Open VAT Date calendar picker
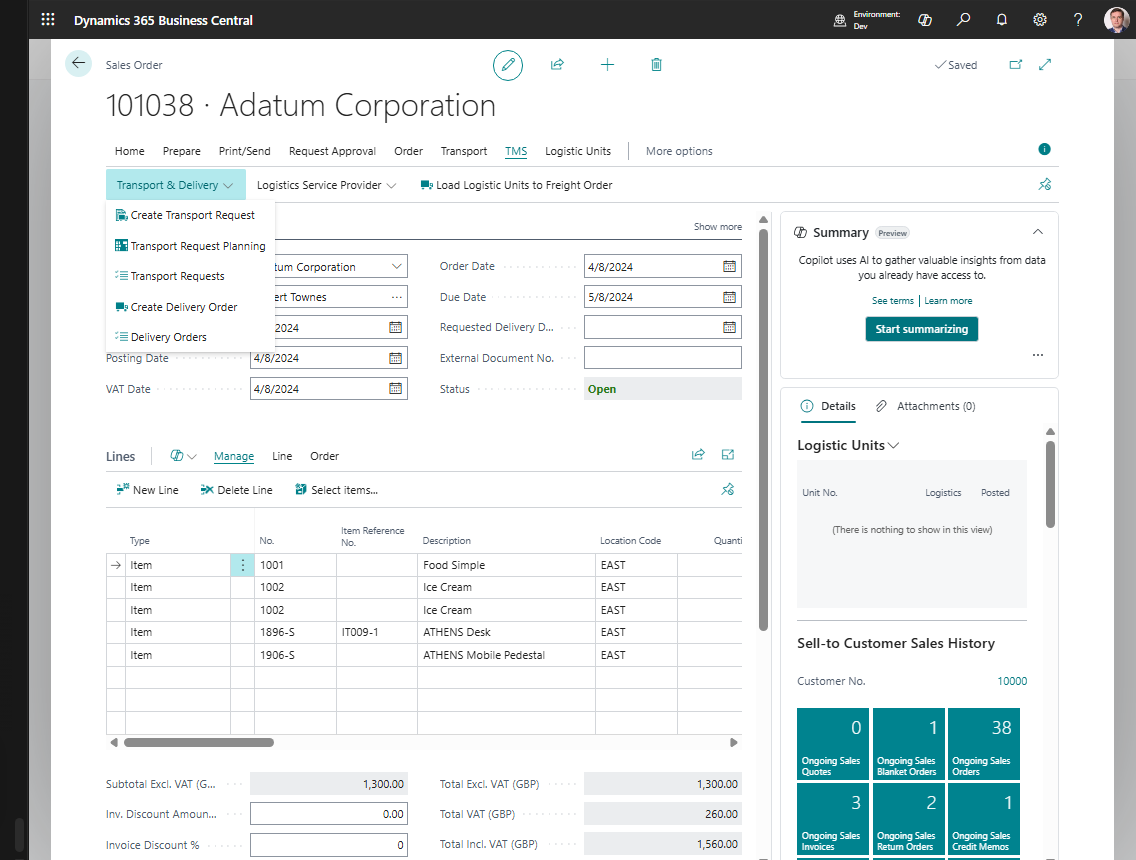1136x860 pixels. (x=396, y=388)
